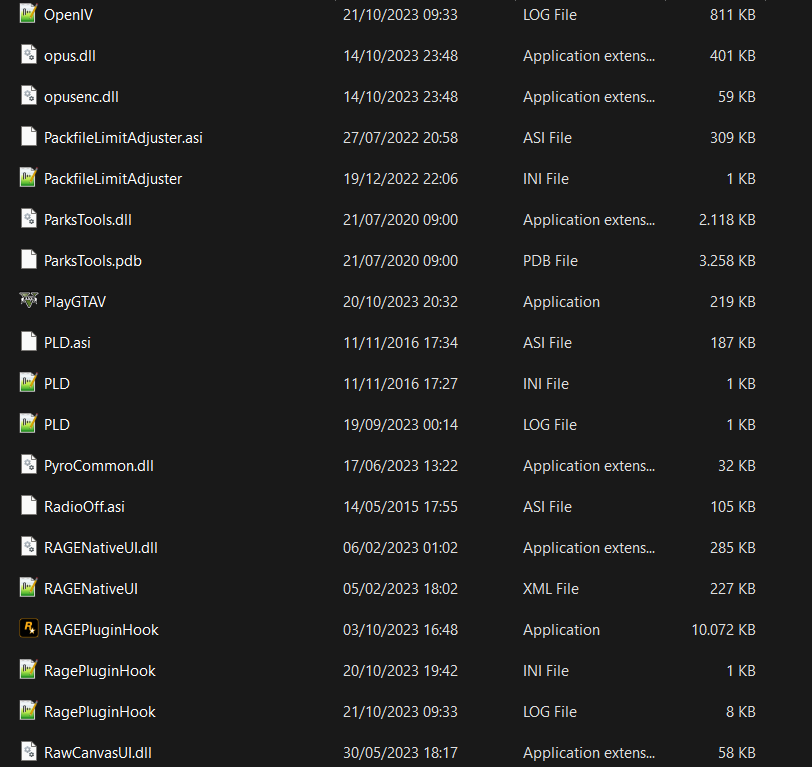
Task: Click the RAGENativeUI.dll file name
Action: [101, 548]
